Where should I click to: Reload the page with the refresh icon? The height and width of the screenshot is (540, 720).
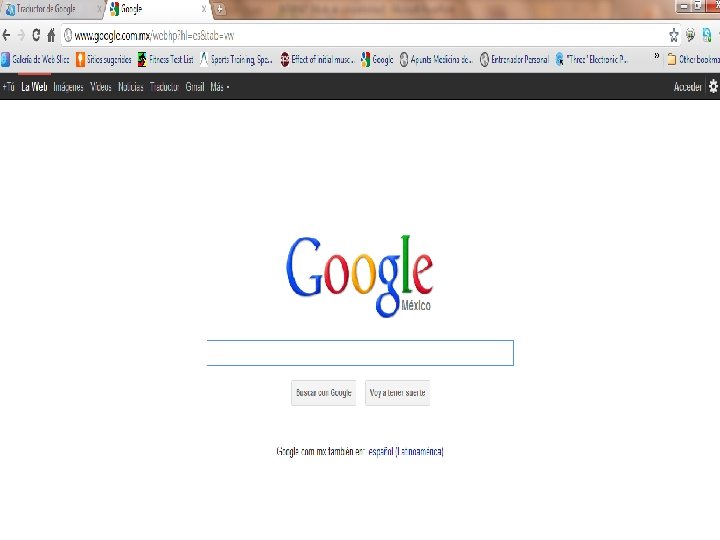click(36, 35)
